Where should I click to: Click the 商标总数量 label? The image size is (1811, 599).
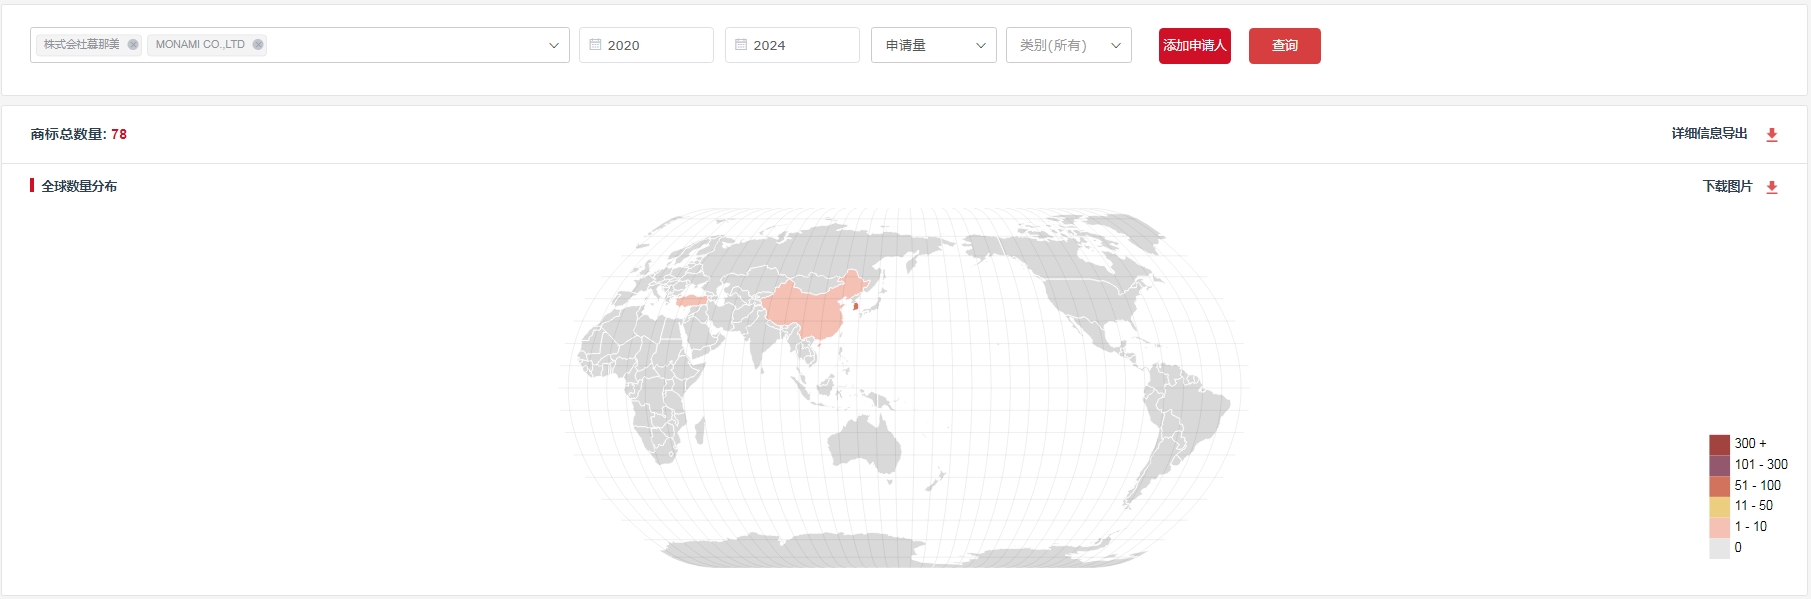click(x=68, y=134)
